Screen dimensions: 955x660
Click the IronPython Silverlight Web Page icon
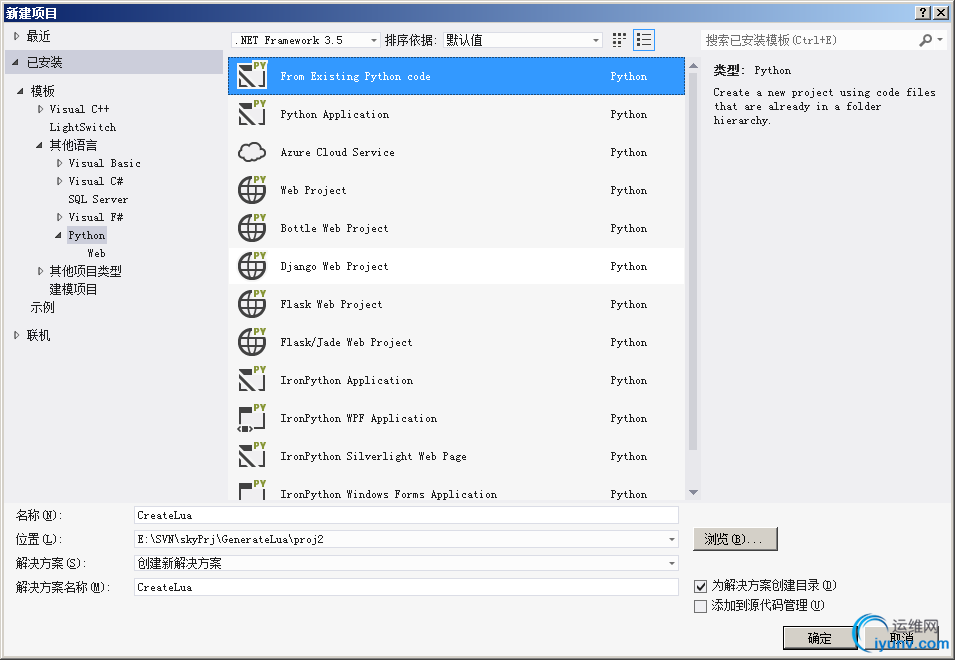point(252,456)
